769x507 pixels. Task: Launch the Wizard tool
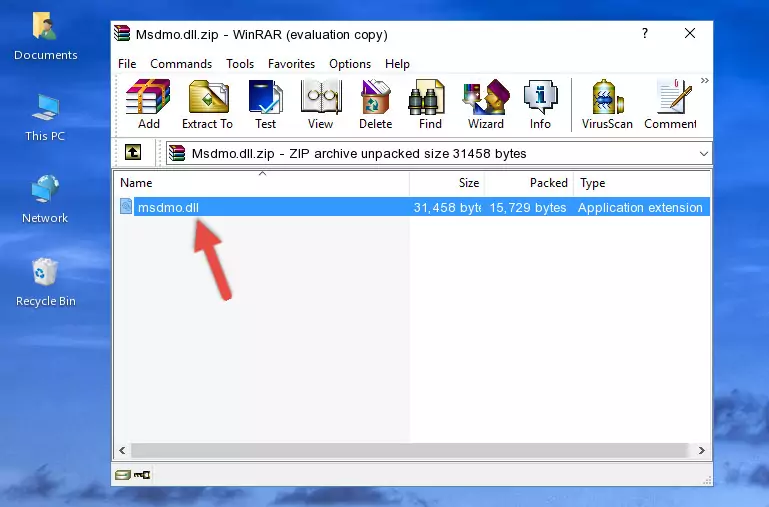coord(486,104)
